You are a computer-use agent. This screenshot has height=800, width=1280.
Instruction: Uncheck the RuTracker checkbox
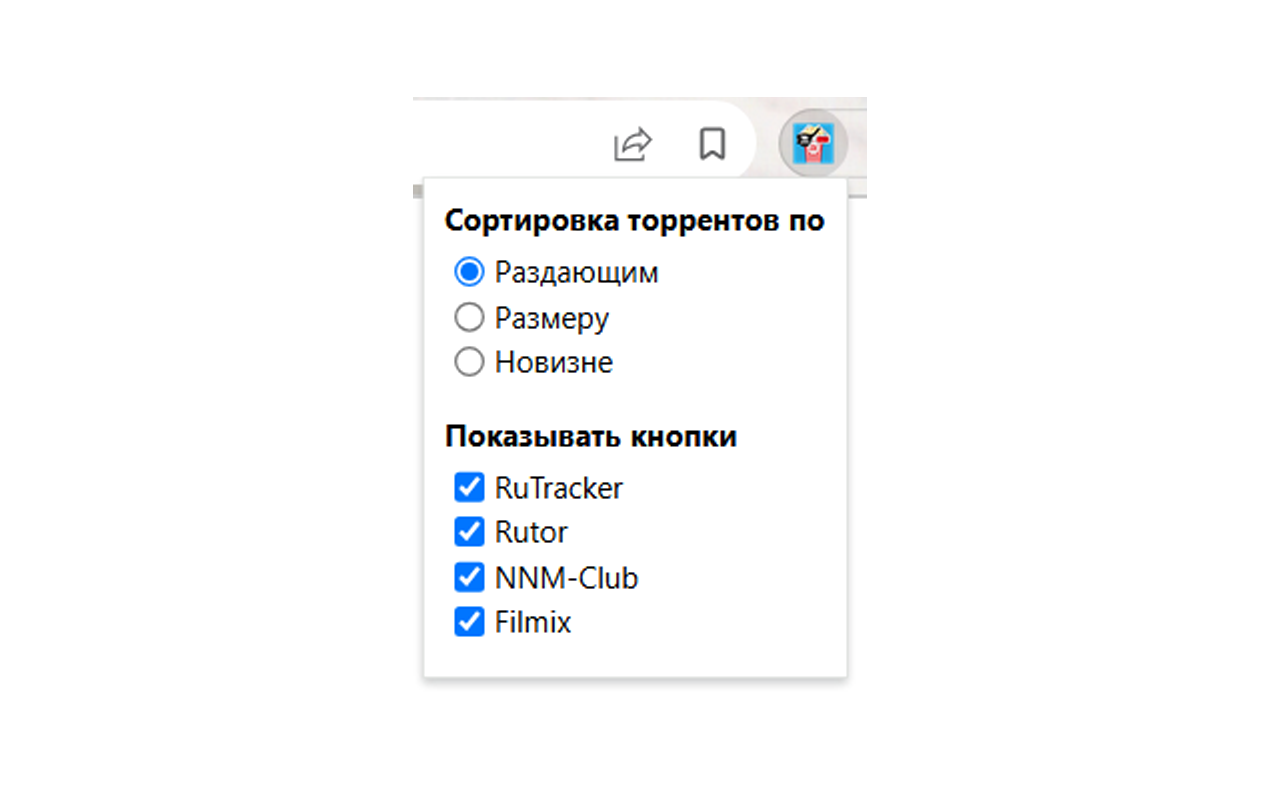point(469,487)
